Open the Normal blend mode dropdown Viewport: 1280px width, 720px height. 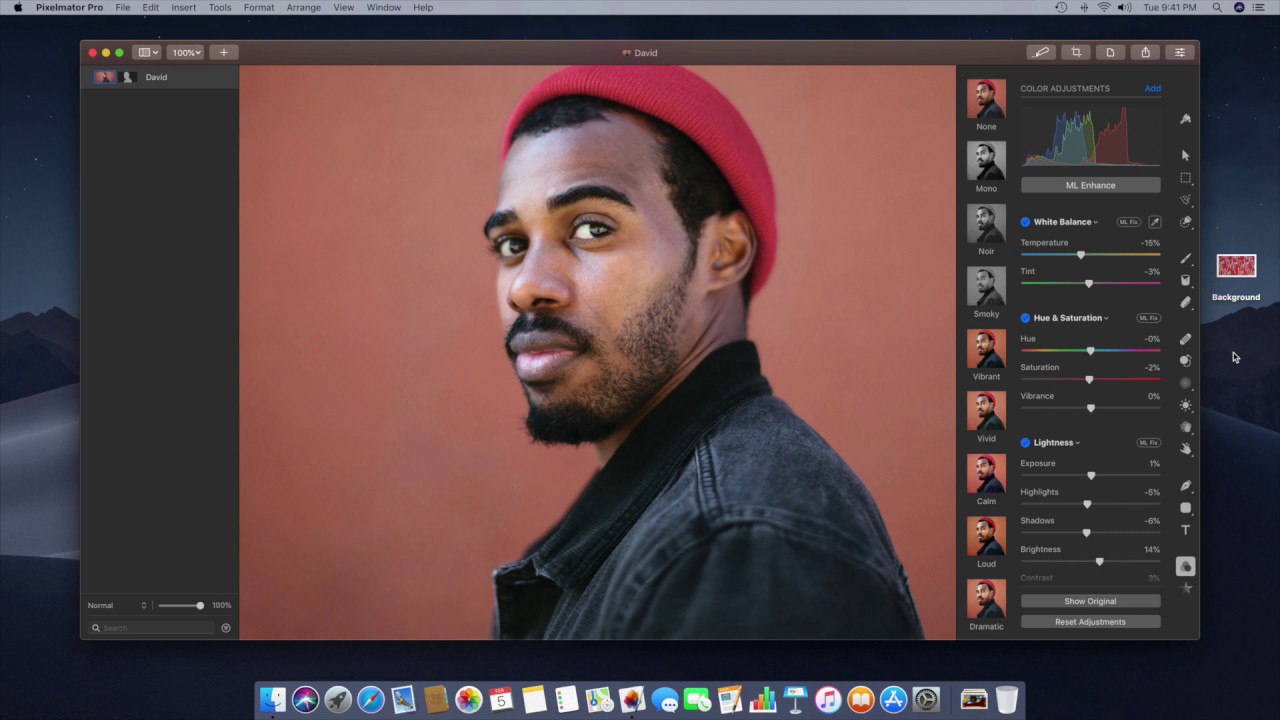pos(117,605)
